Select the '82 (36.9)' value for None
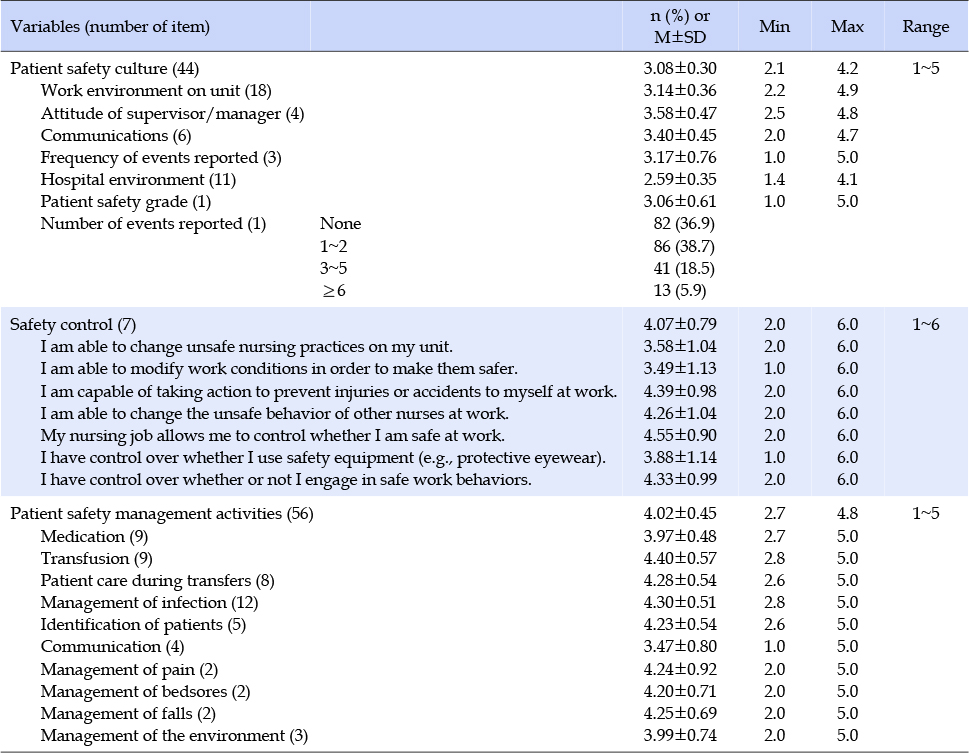969x753 pixels. tap(683, 224)
